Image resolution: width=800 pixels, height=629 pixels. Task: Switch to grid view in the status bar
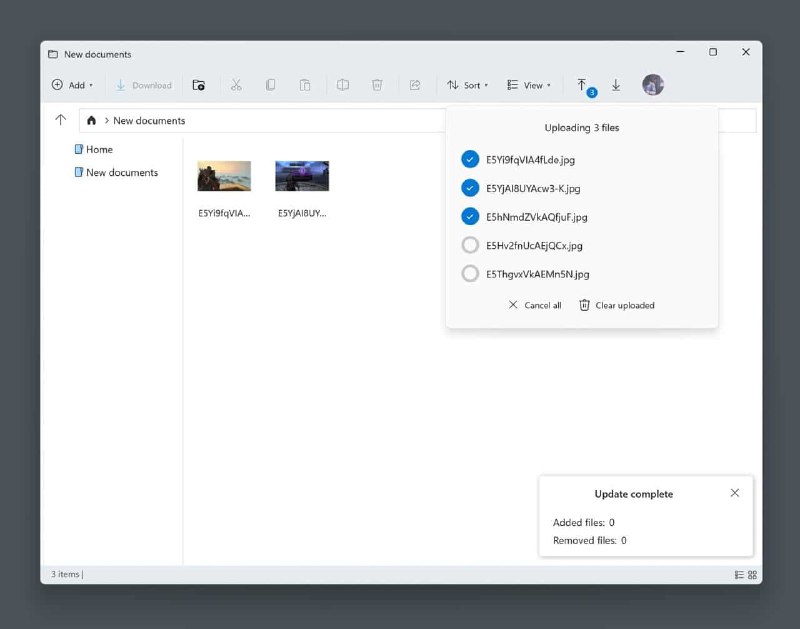(751, 575)
